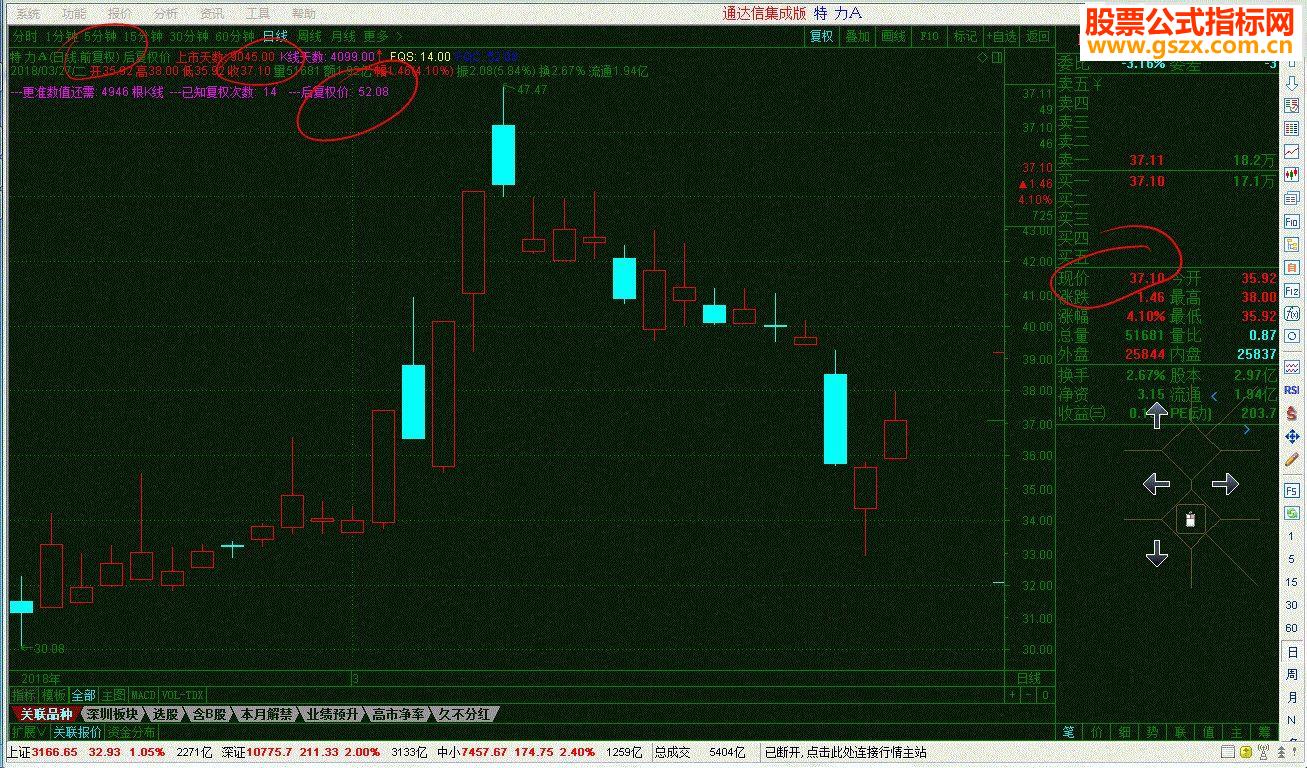Select the 关联报价 tab

coord(77,732)
